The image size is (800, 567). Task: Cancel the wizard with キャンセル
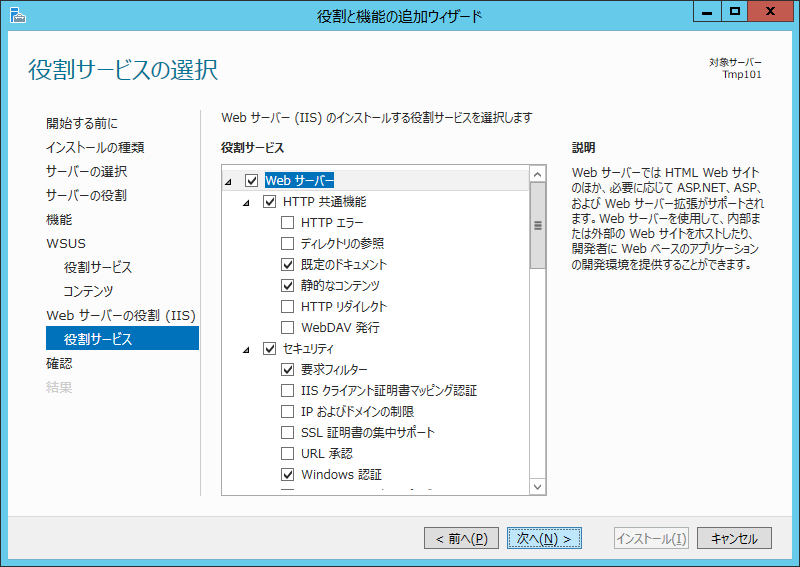pos(734,538)
